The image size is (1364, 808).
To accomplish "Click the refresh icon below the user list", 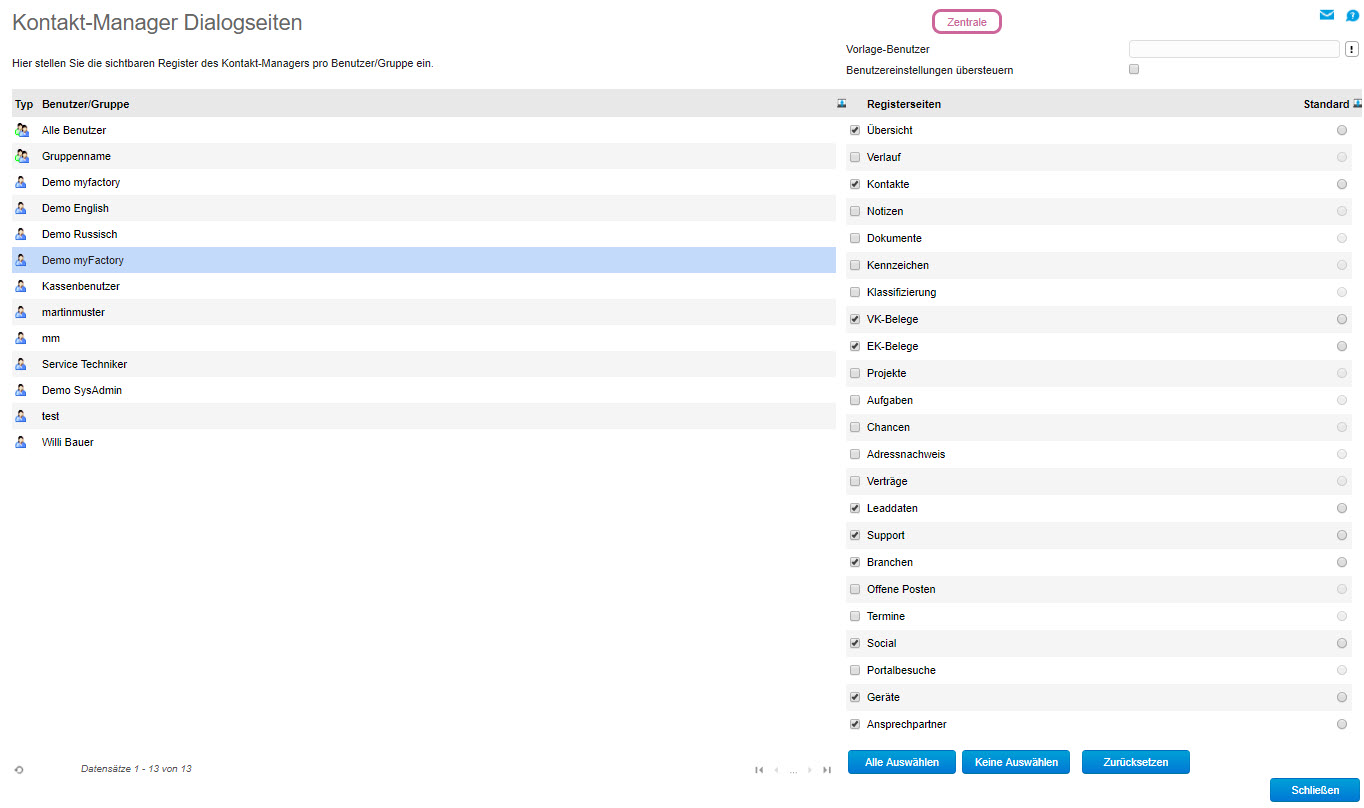I will coord(19,769).
